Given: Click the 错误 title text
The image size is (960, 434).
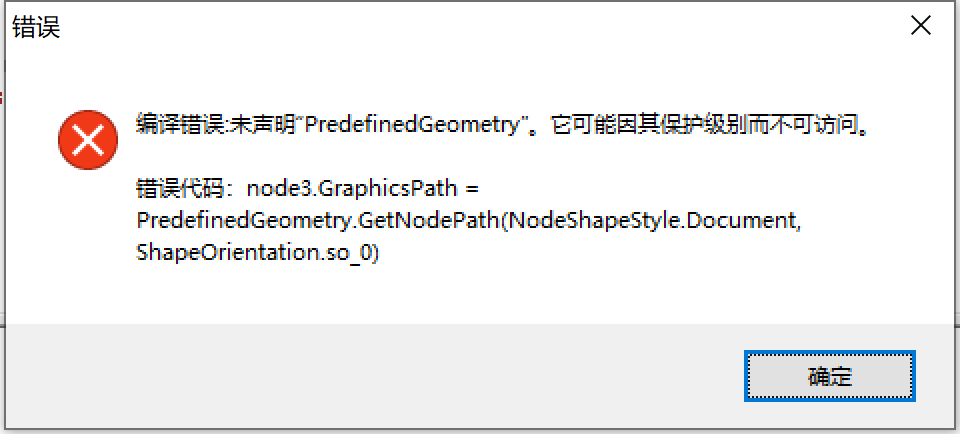Looking at the screenshot, I should point(36,28).
